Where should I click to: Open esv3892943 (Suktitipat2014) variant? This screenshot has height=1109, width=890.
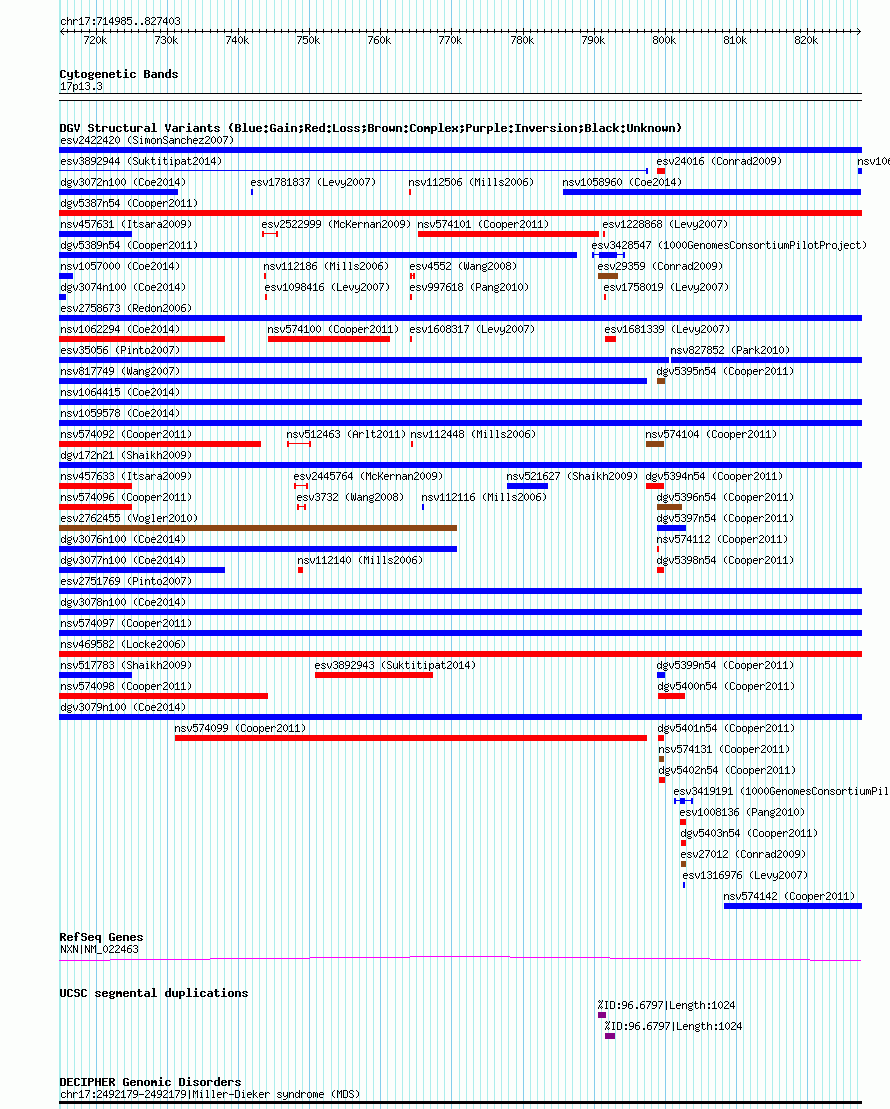pos(395,666)
